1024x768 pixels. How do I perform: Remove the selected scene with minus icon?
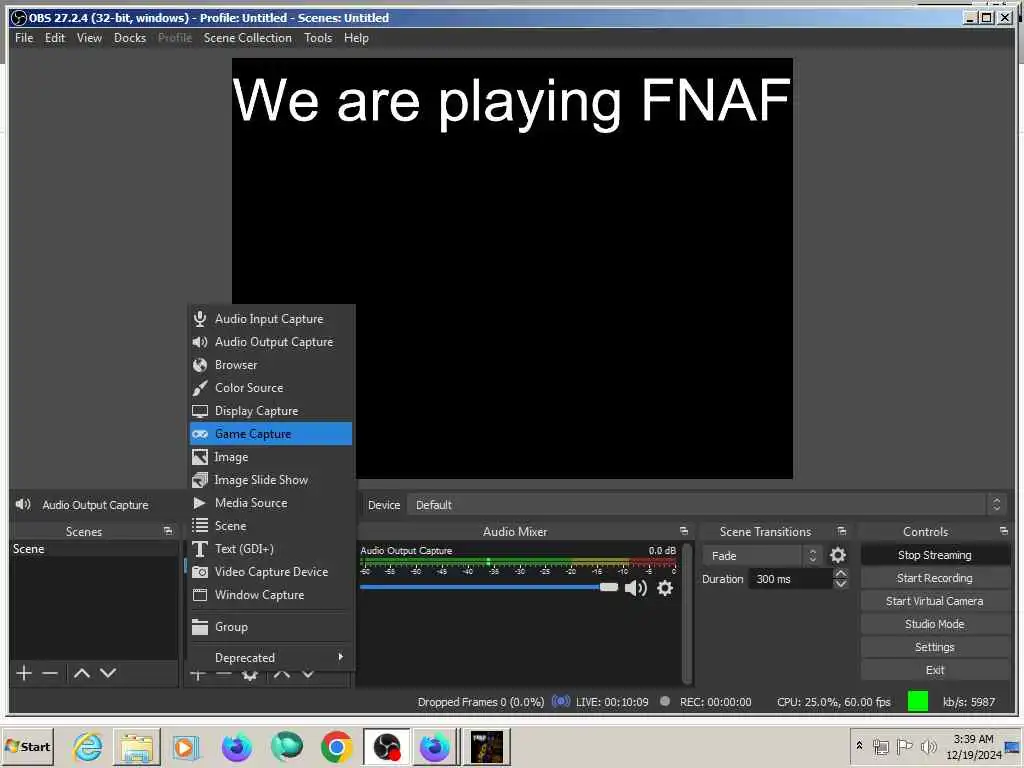(50, 673)
